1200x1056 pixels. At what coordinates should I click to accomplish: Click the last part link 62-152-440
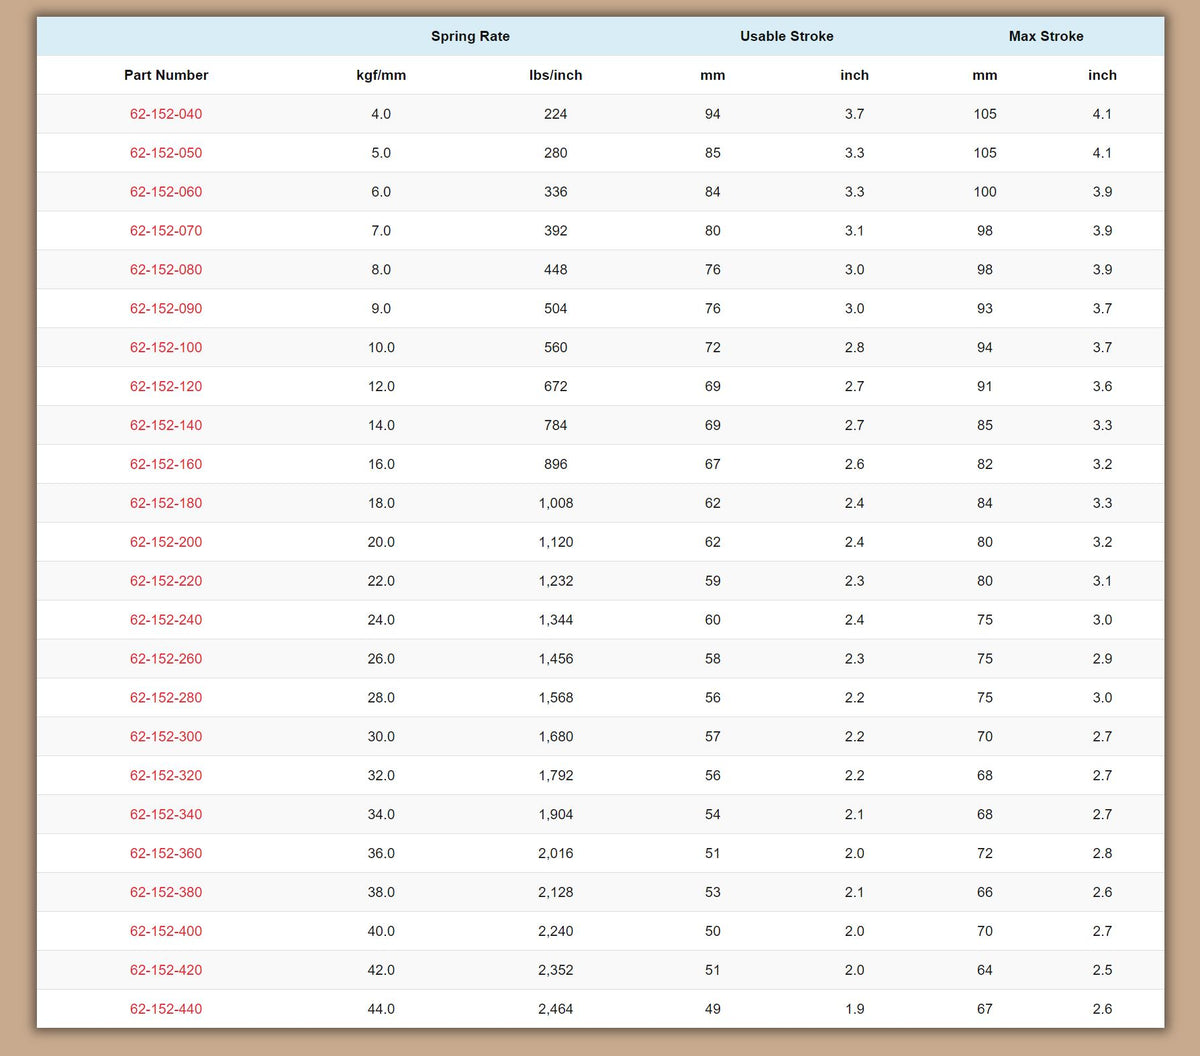click(x=166, y=1009)
